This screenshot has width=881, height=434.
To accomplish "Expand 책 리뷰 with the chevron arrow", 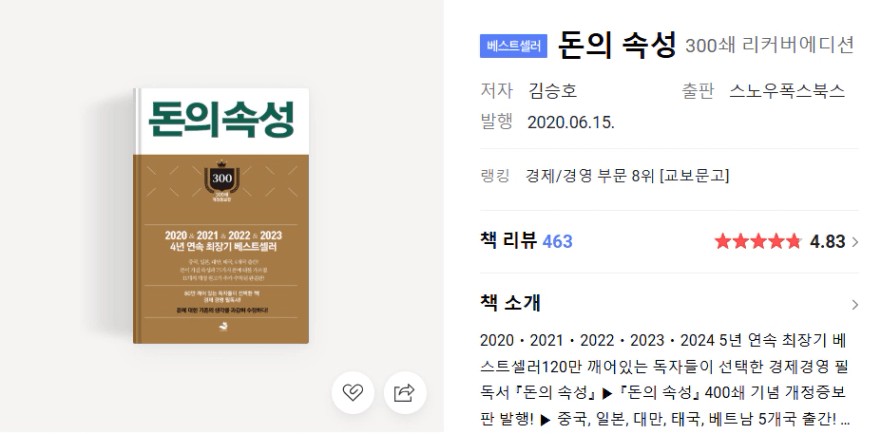I will pyautogui.click(x=855, y=242).
